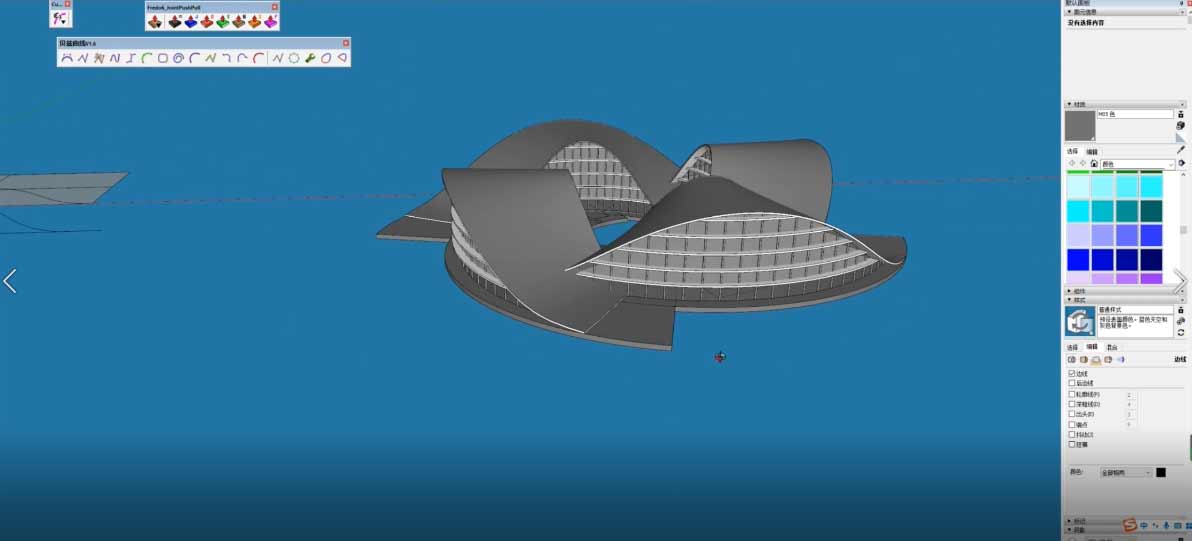Click the material name input field

[1134, 115]
